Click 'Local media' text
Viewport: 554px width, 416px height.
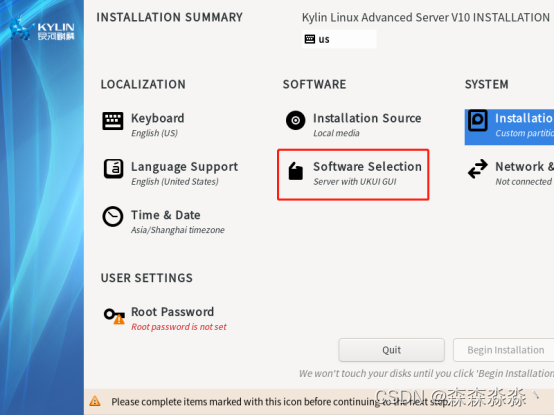tap(336, 133)
